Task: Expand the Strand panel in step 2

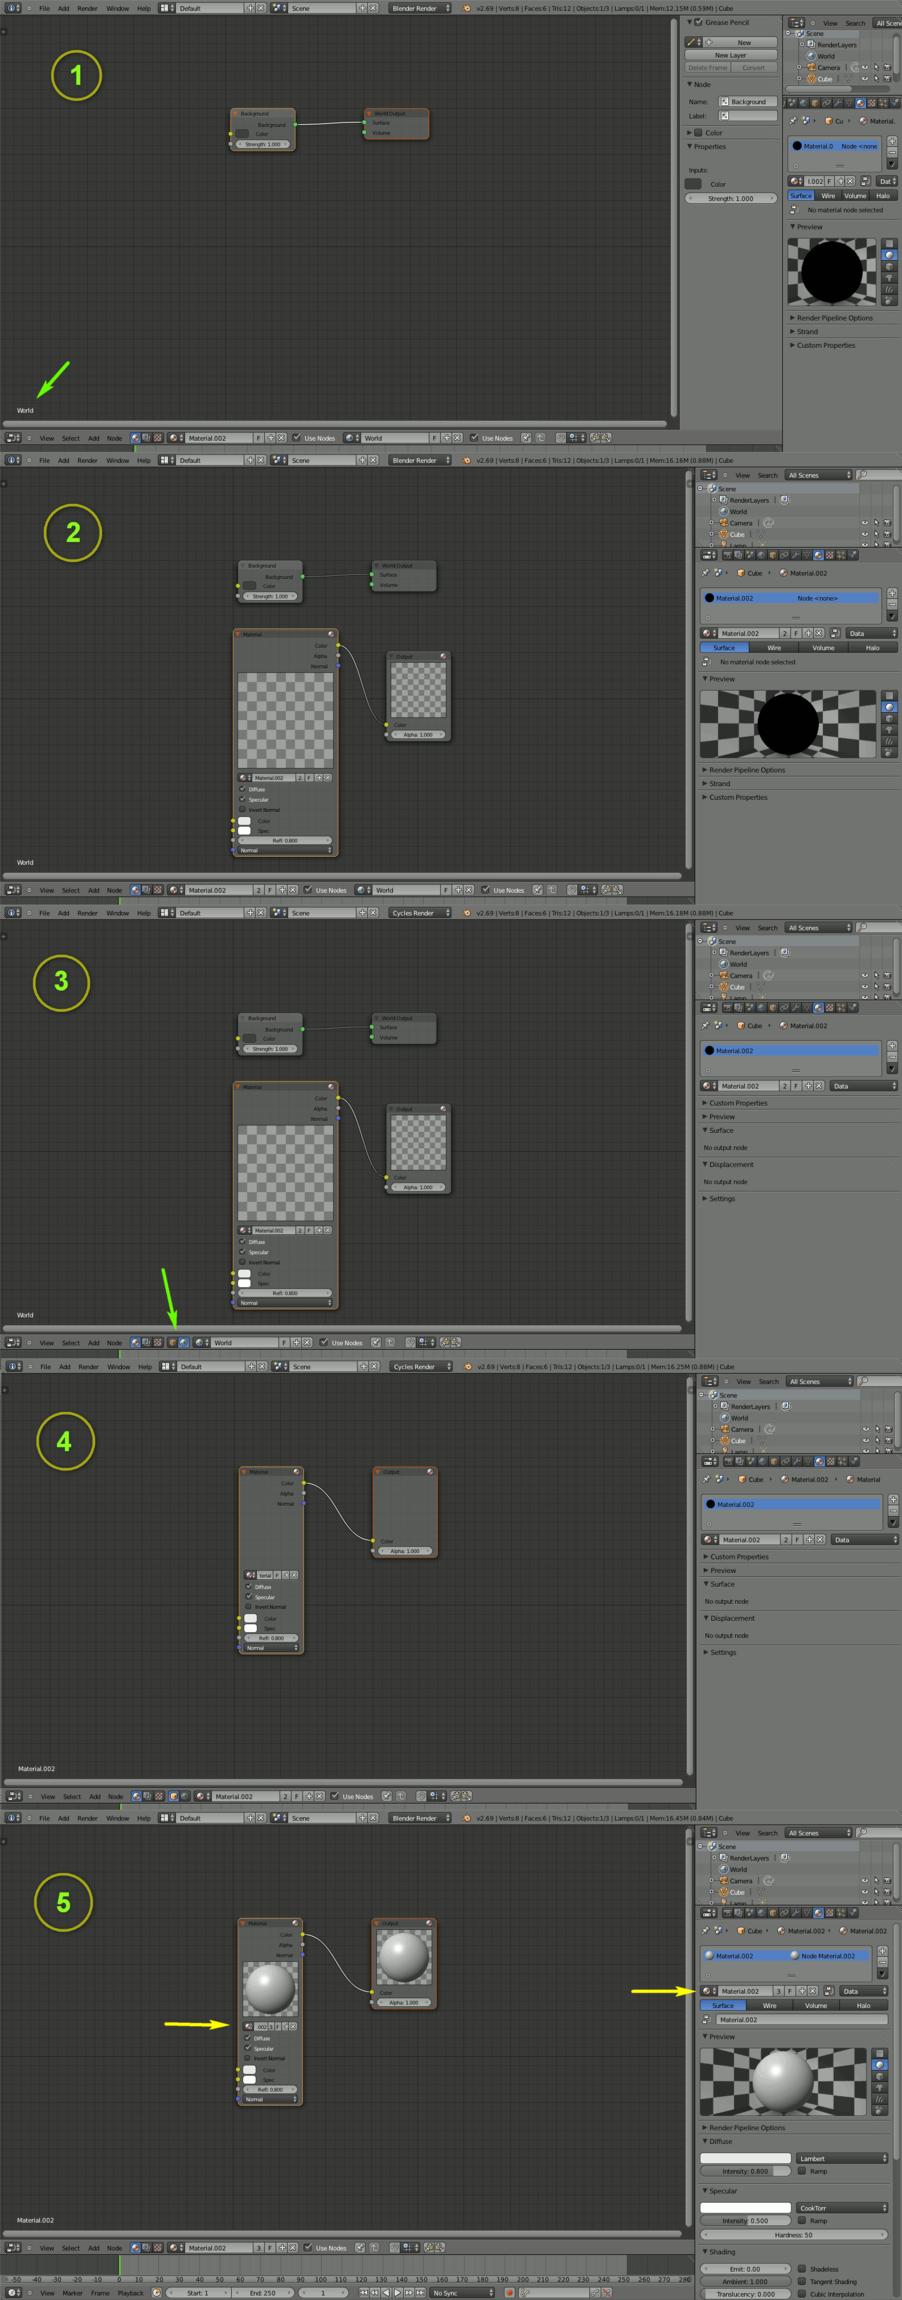Action: 717,783
